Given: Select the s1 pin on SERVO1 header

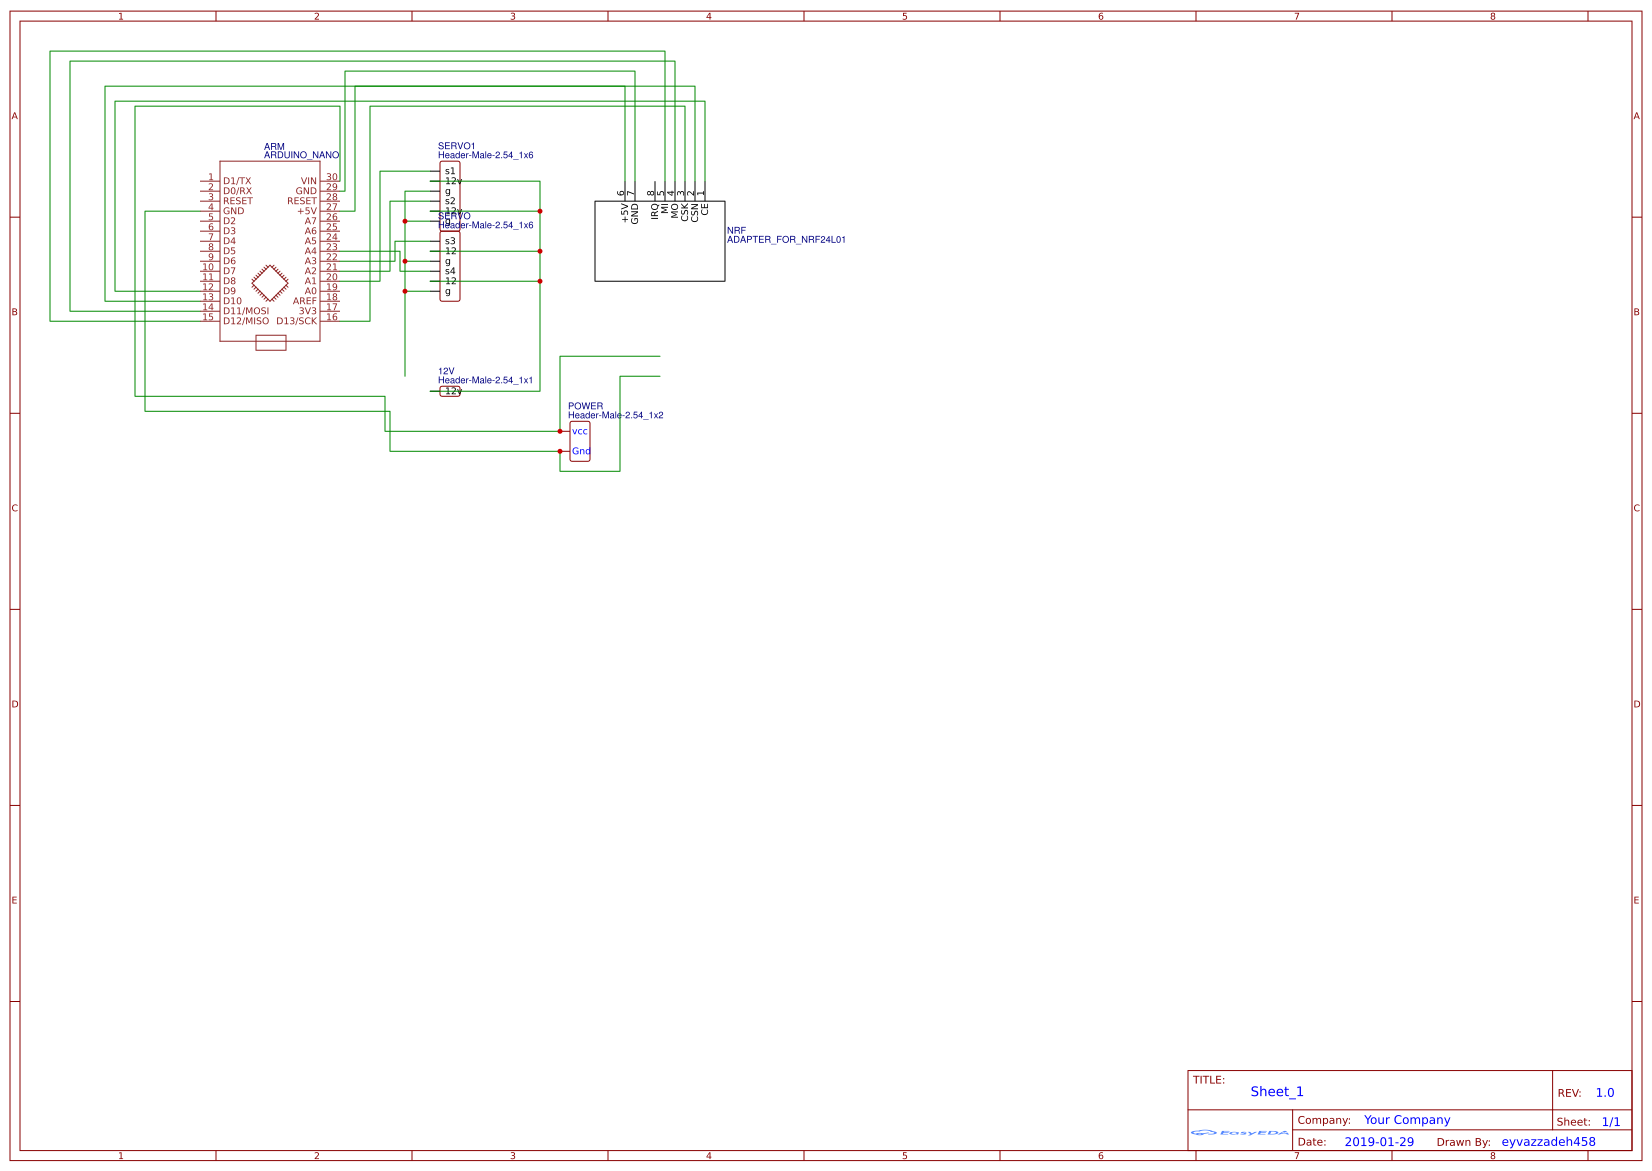Looking at the screenshot, I should (450, 171).
